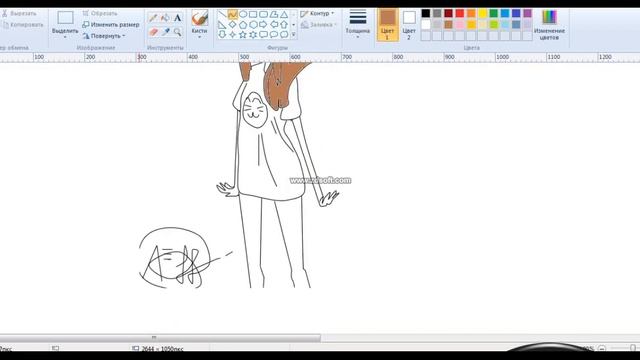Viewport: 640px width, 360px height.
Task: Open the Выделить dropdown arrow
Action: pyautogui.click(x=65, y=37)
